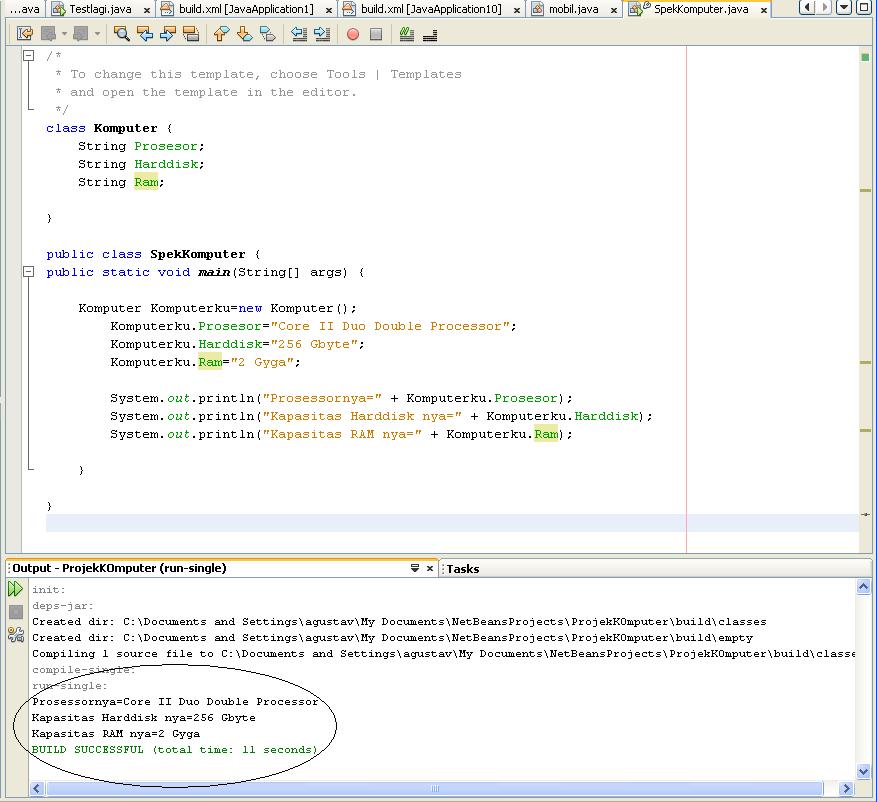Click Find Previous Occurrence icon
Image resolution: width=877 pixels, height=802 pixels.
point(145,34)
